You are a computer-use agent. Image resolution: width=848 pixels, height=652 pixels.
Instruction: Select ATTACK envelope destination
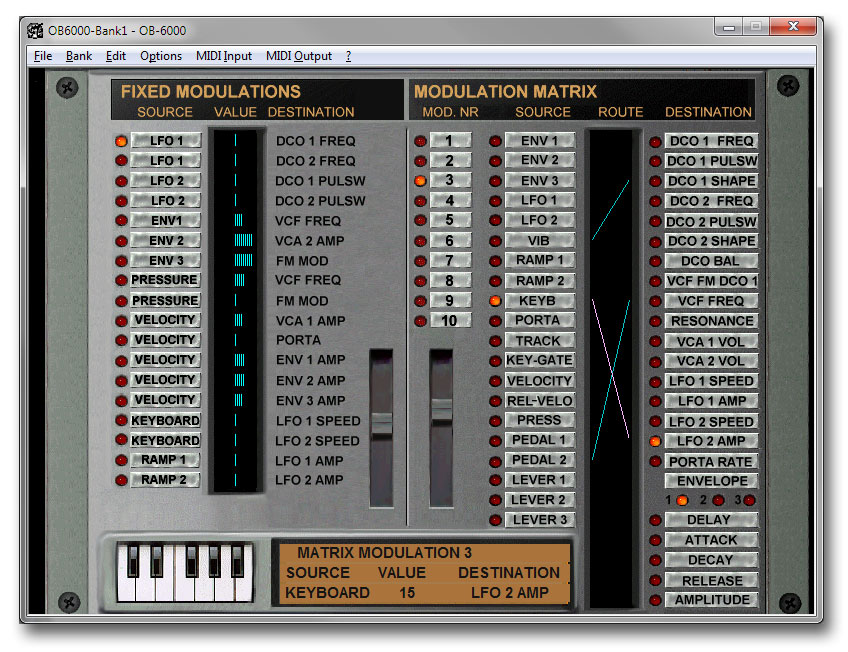click(711, 540)
